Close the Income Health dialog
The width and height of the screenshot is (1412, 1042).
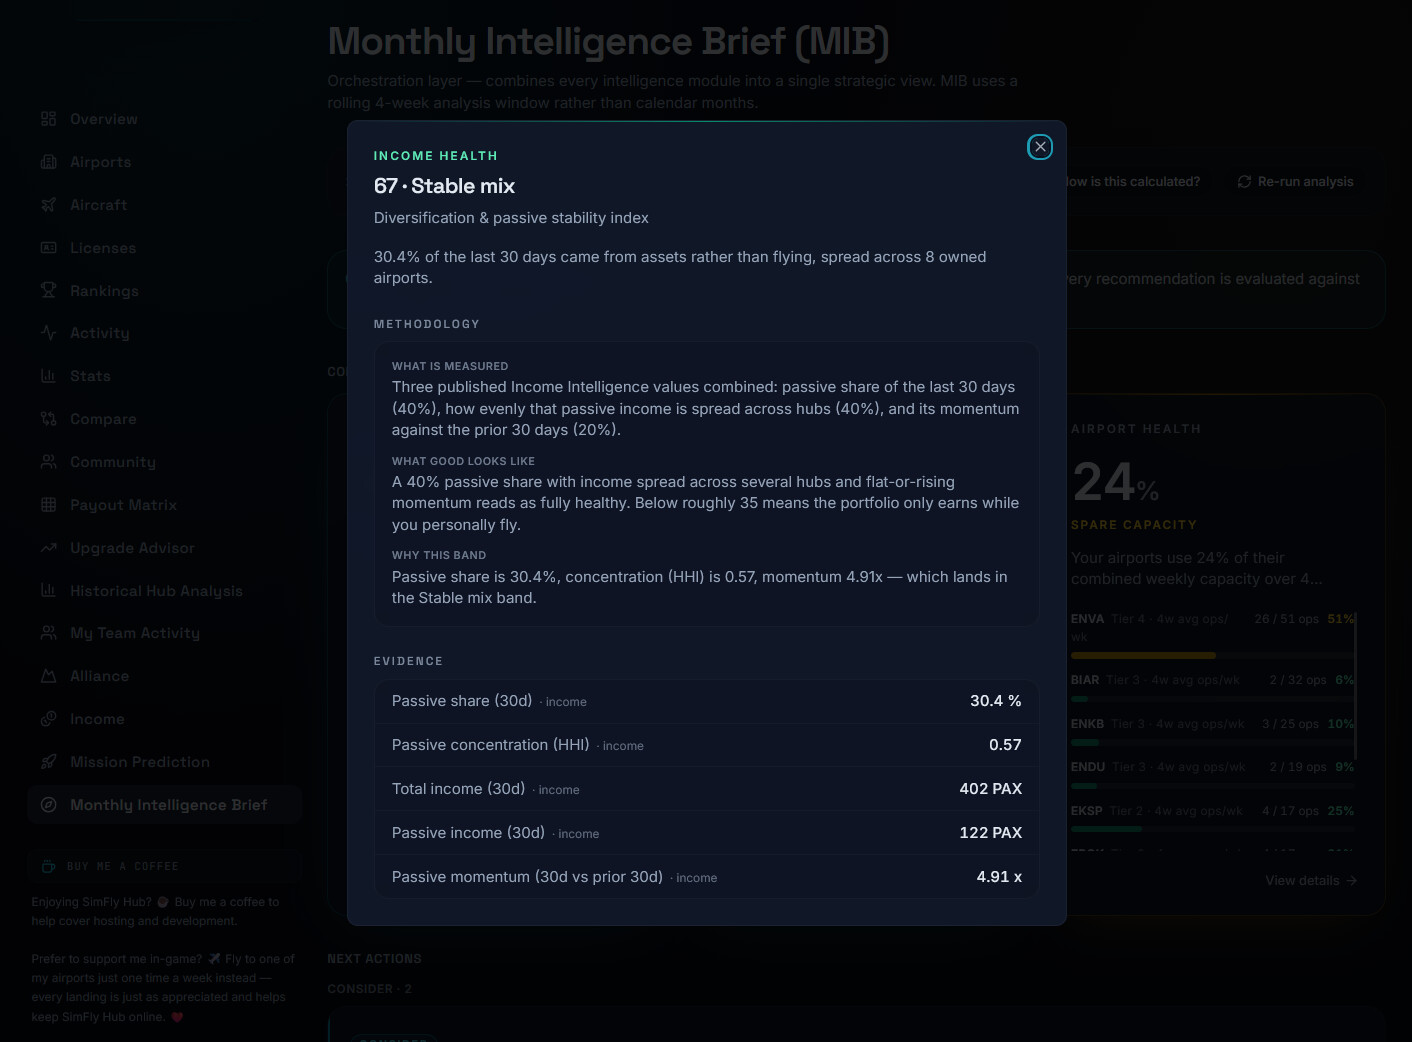pyautogui.click(x=1040, y=147)
